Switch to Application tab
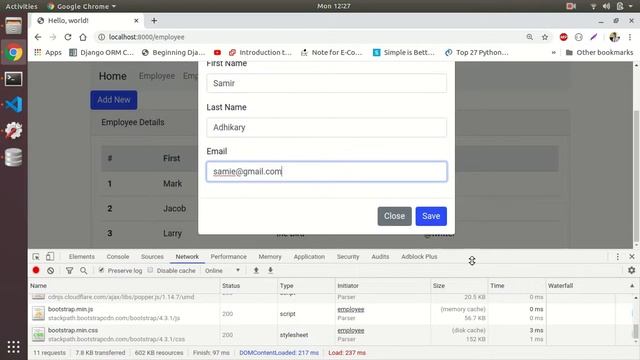Viewport: 640px width, 360px height. [309, 257]
